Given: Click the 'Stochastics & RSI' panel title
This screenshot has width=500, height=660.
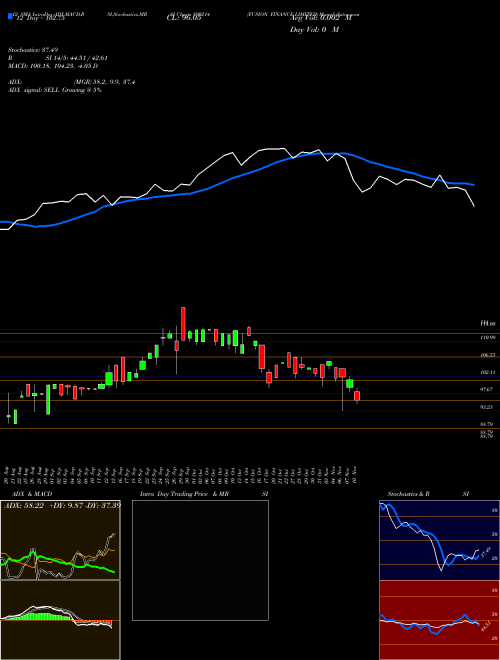Looking at the screenshot, I should coord(428,494).
